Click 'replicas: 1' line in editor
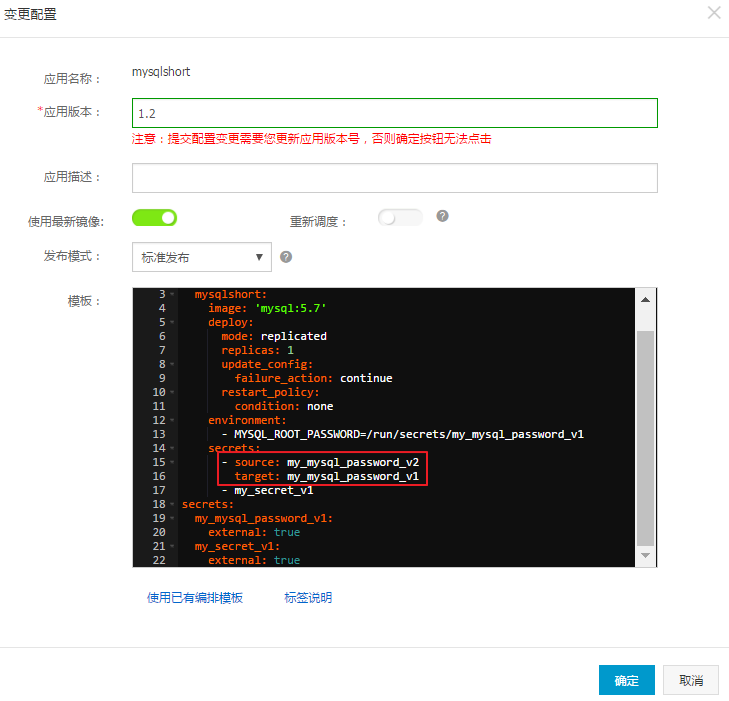This screenshot has height=701, width=729. click(257, 350)
